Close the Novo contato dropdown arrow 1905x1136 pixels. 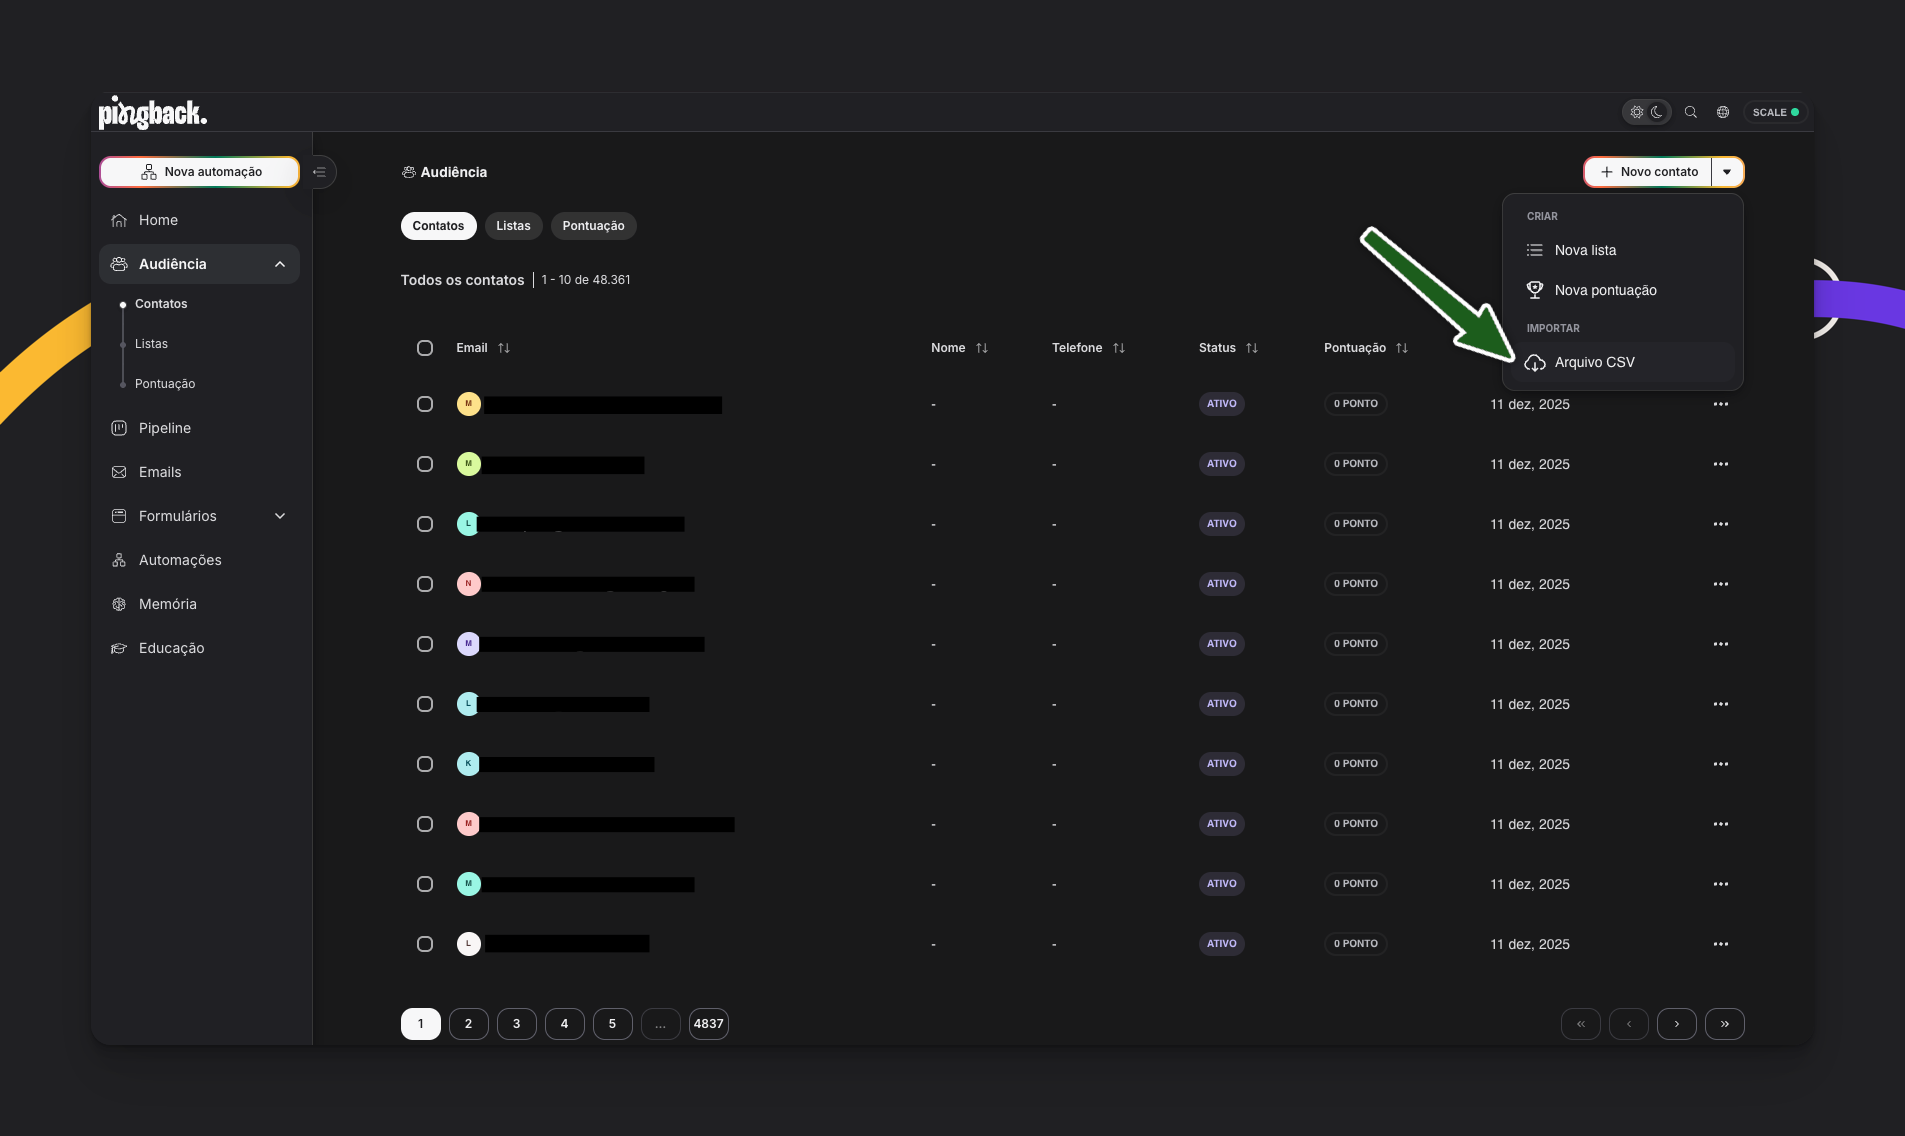tap(1727, 172)
